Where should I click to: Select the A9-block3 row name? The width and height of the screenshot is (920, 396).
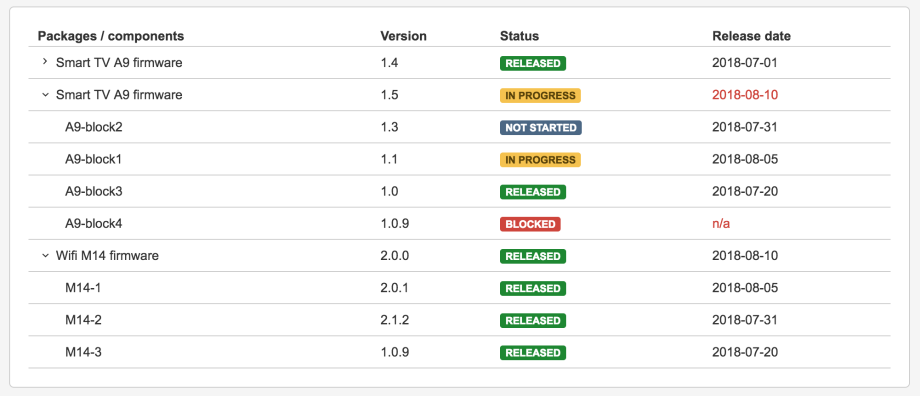click(94, 191)
